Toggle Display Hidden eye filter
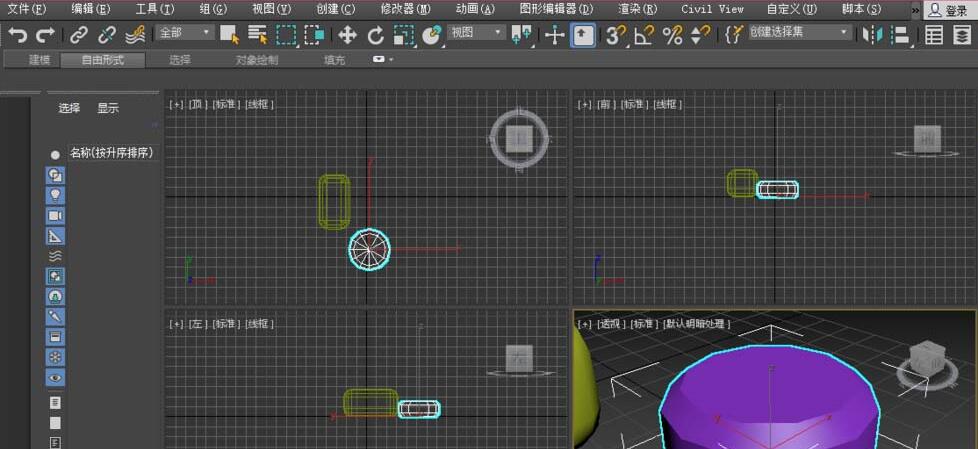The image size is (978, 449). click(x=55, y=377)
